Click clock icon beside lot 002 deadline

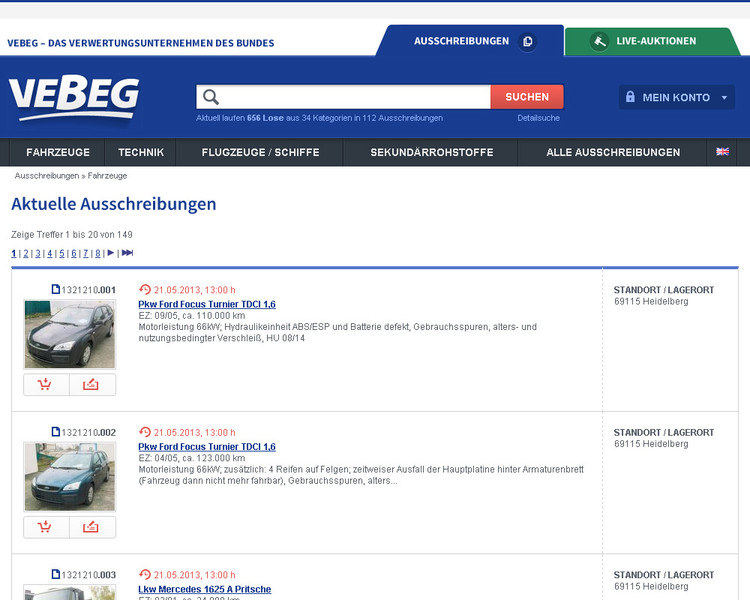tap(144, 432)
